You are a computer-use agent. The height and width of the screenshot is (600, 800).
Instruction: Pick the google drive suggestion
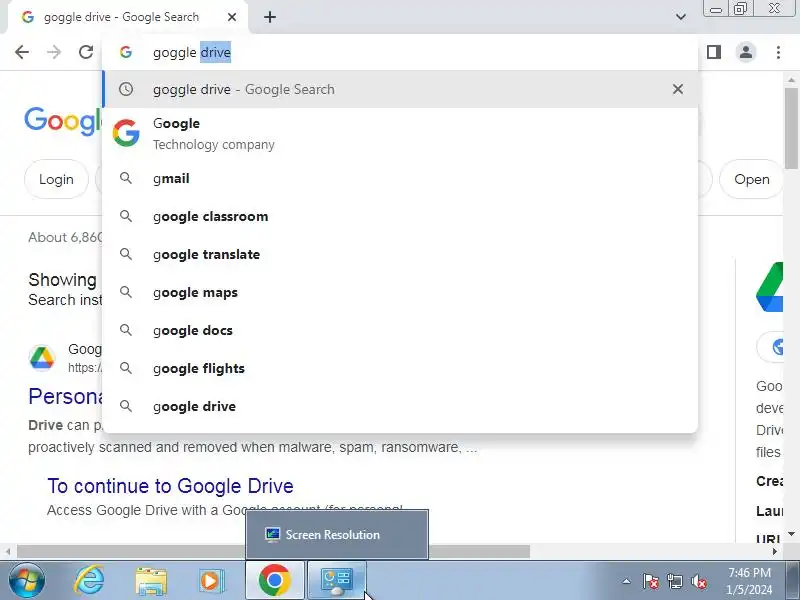[x=400, y=407]
